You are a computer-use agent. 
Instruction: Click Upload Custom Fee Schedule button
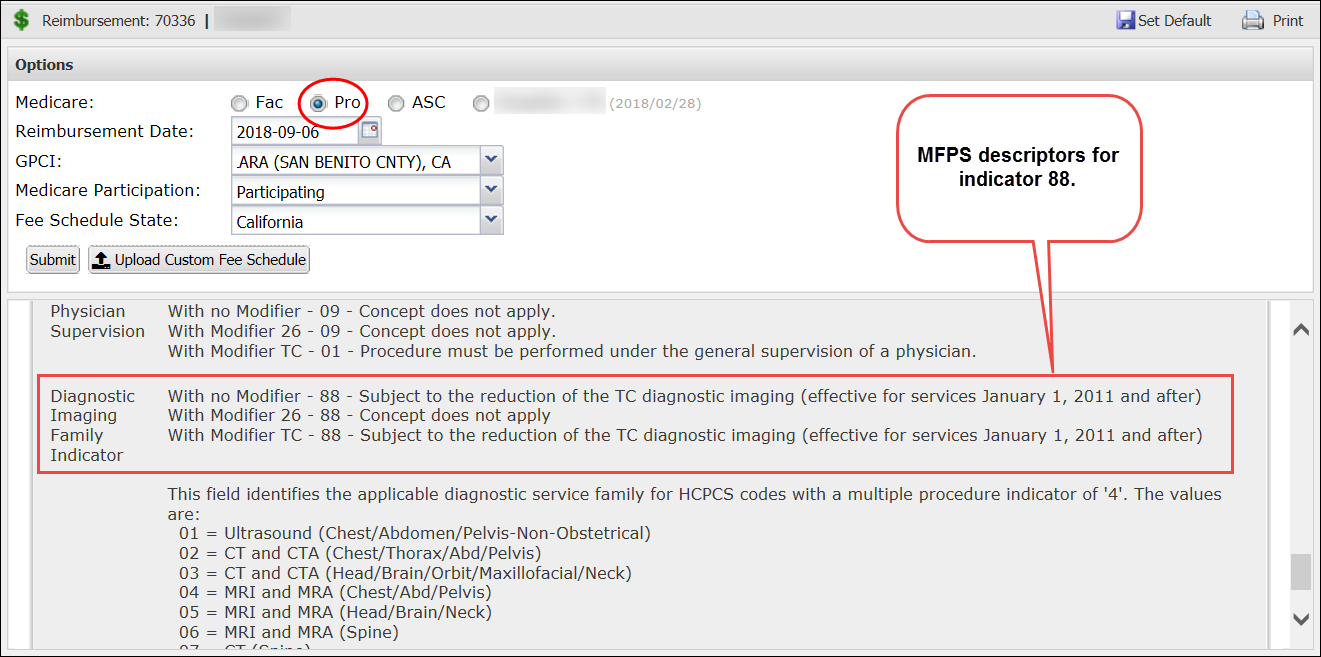tap(199, 260)
